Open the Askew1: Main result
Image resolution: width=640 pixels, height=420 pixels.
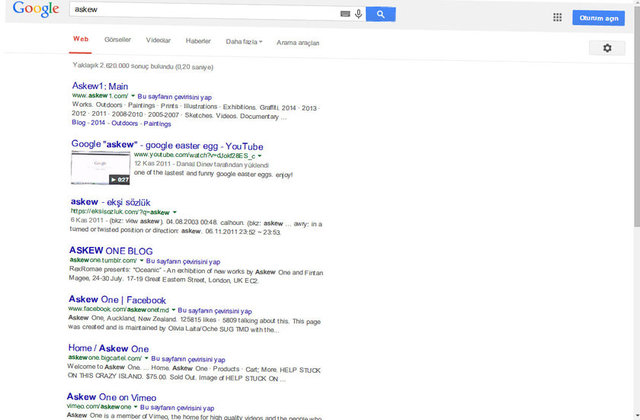pos(100,86)
